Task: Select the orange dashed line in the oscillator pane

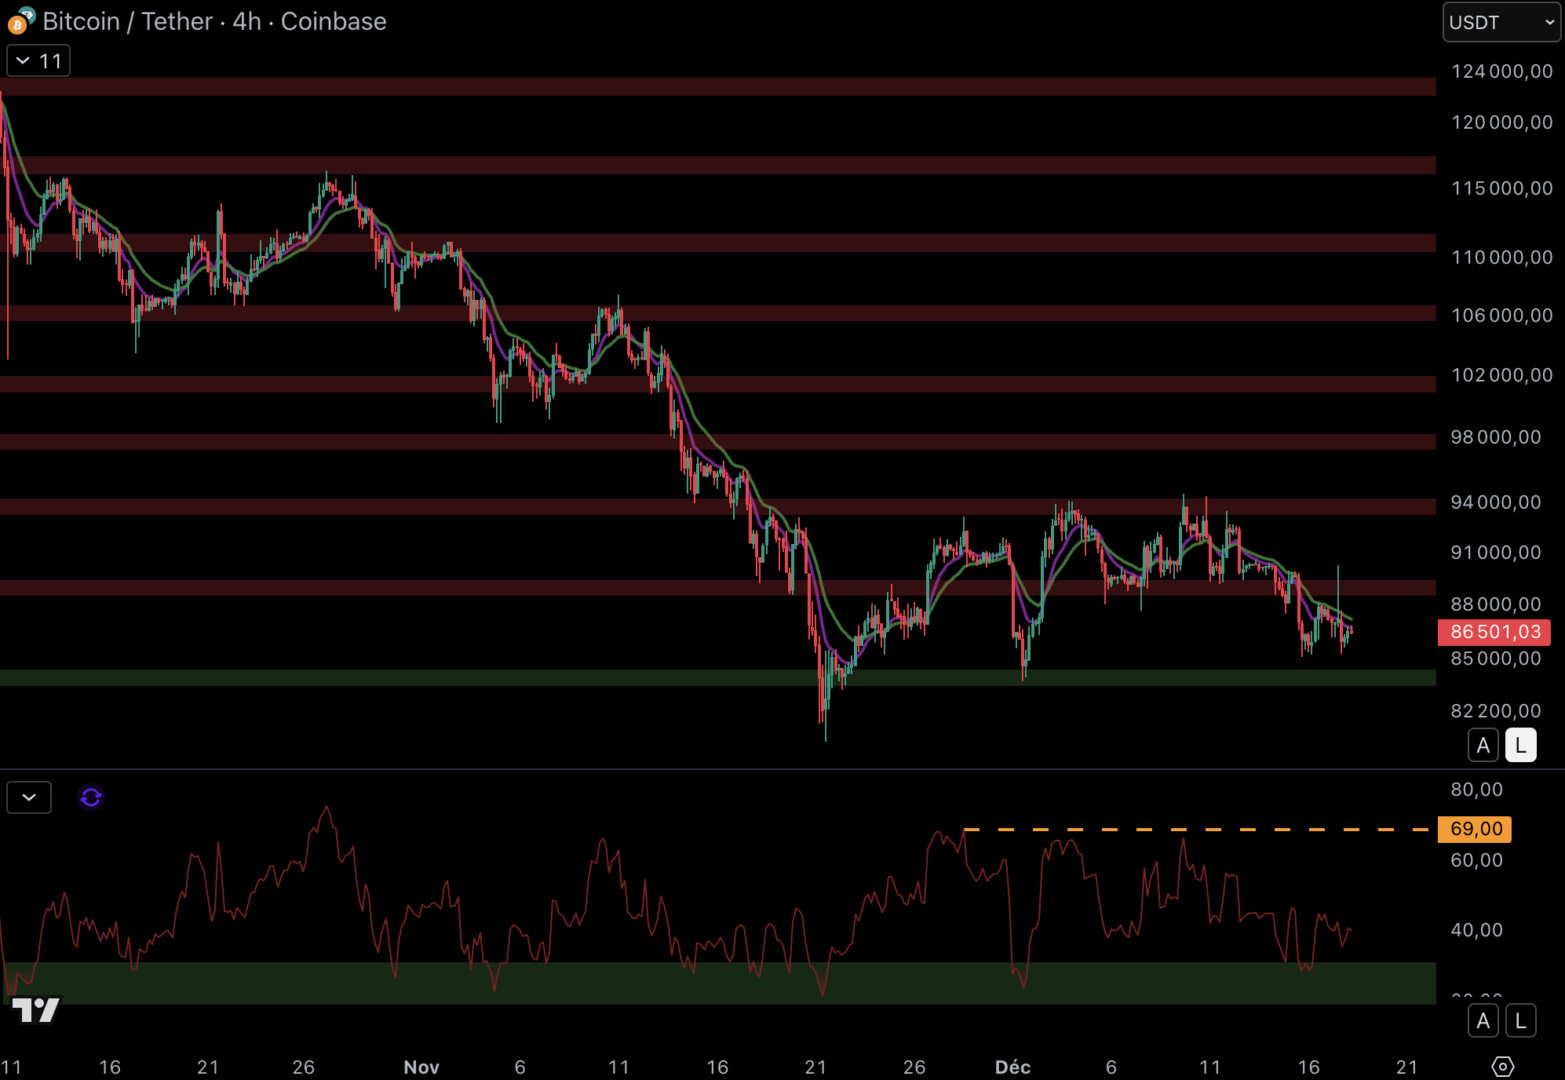Action: 1200,829
